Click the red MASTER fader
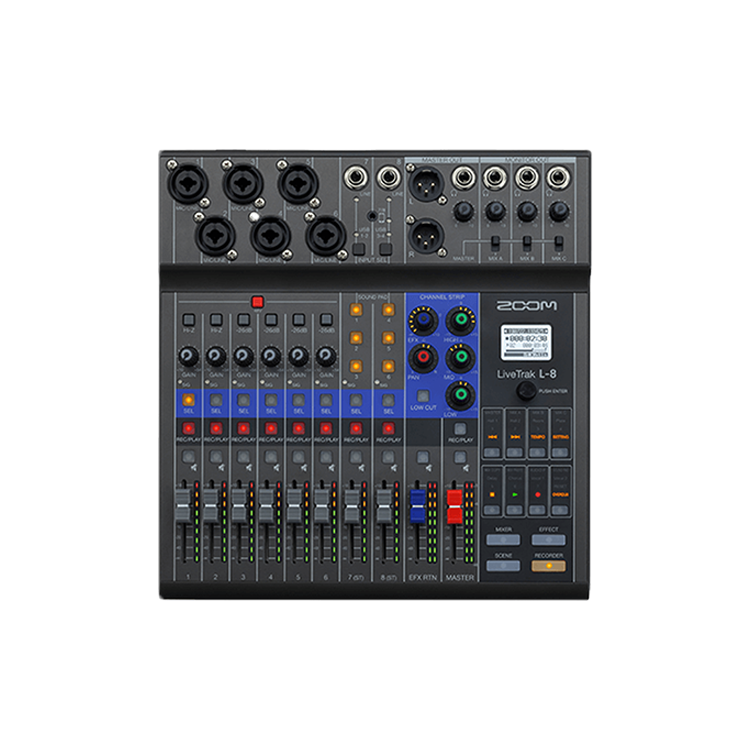The height and width of the screenshot is (750, 750). [454, 506]
